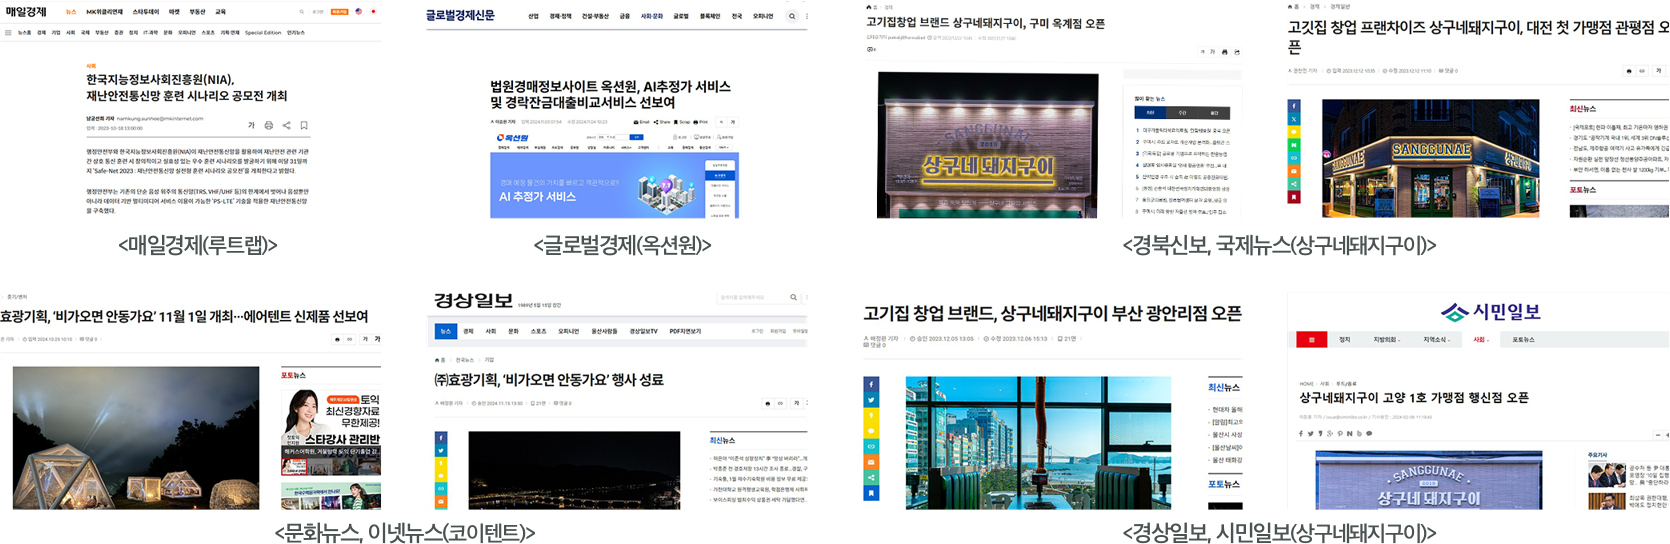Share 행사 성료 article on Facebook
This screenshot has height=544, width=1670.
[441, 438]
